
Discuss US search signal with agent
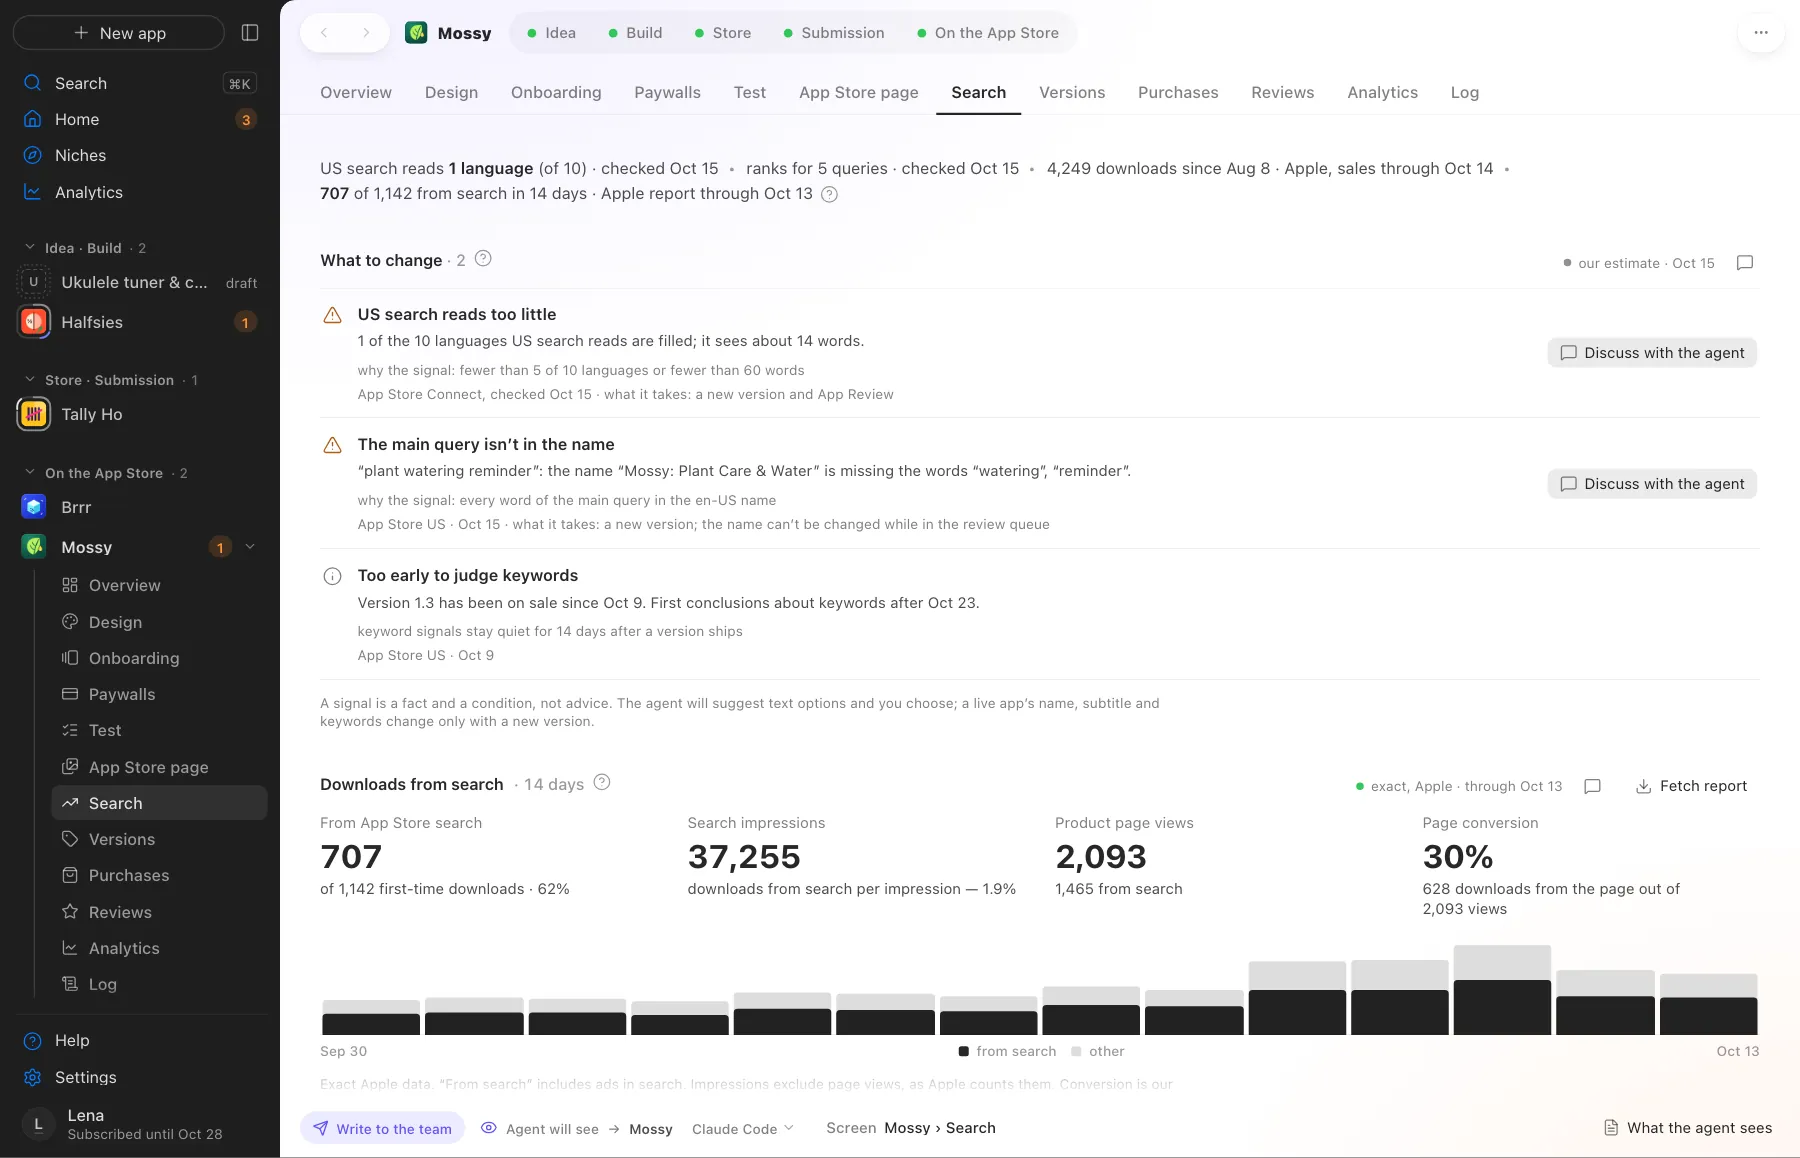[1652, 353]
